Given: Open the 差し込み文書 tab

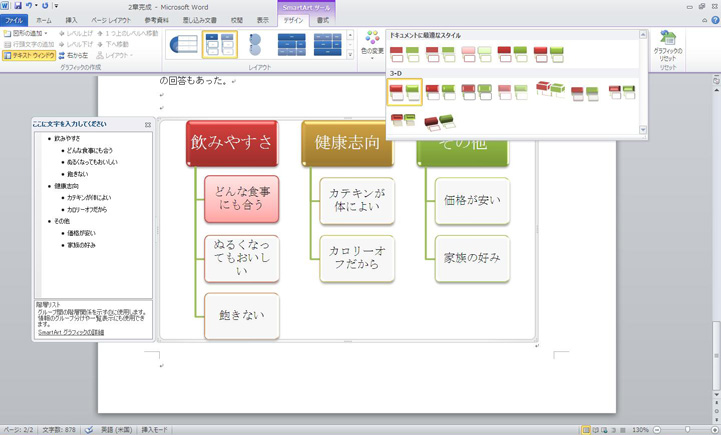Looking at the screenshot, I should click(200, 20).
